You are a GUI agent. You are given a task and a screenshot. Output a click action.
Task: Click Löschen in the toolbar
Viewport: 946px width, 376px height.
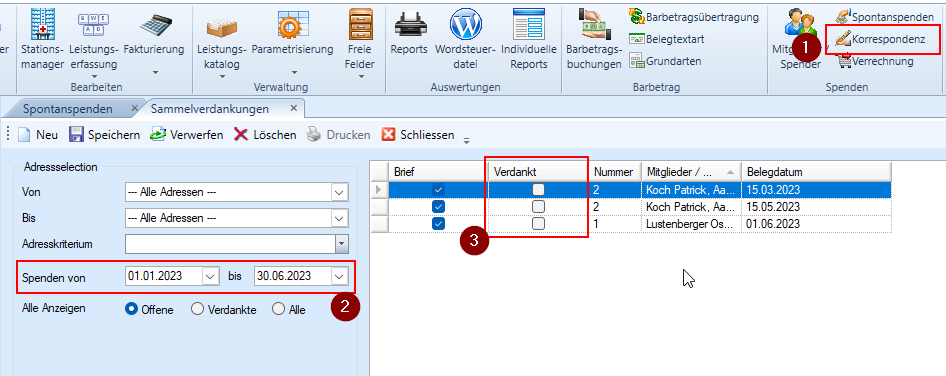pos(265,135)
